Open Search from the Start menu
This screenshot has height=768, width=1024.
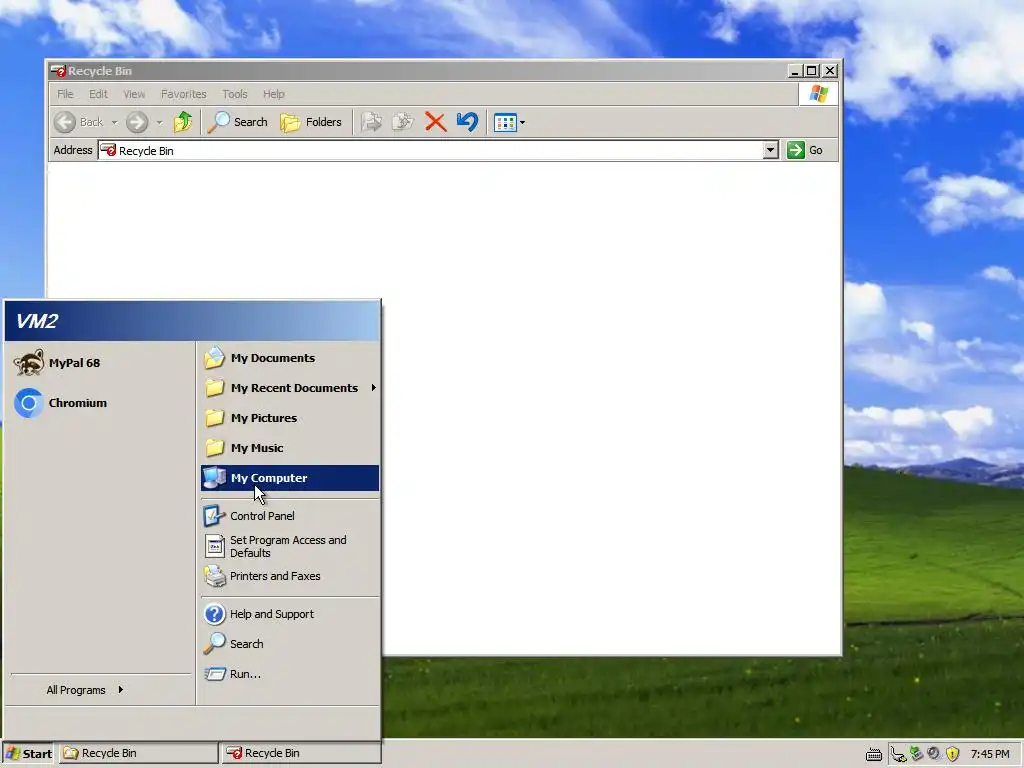290,644
